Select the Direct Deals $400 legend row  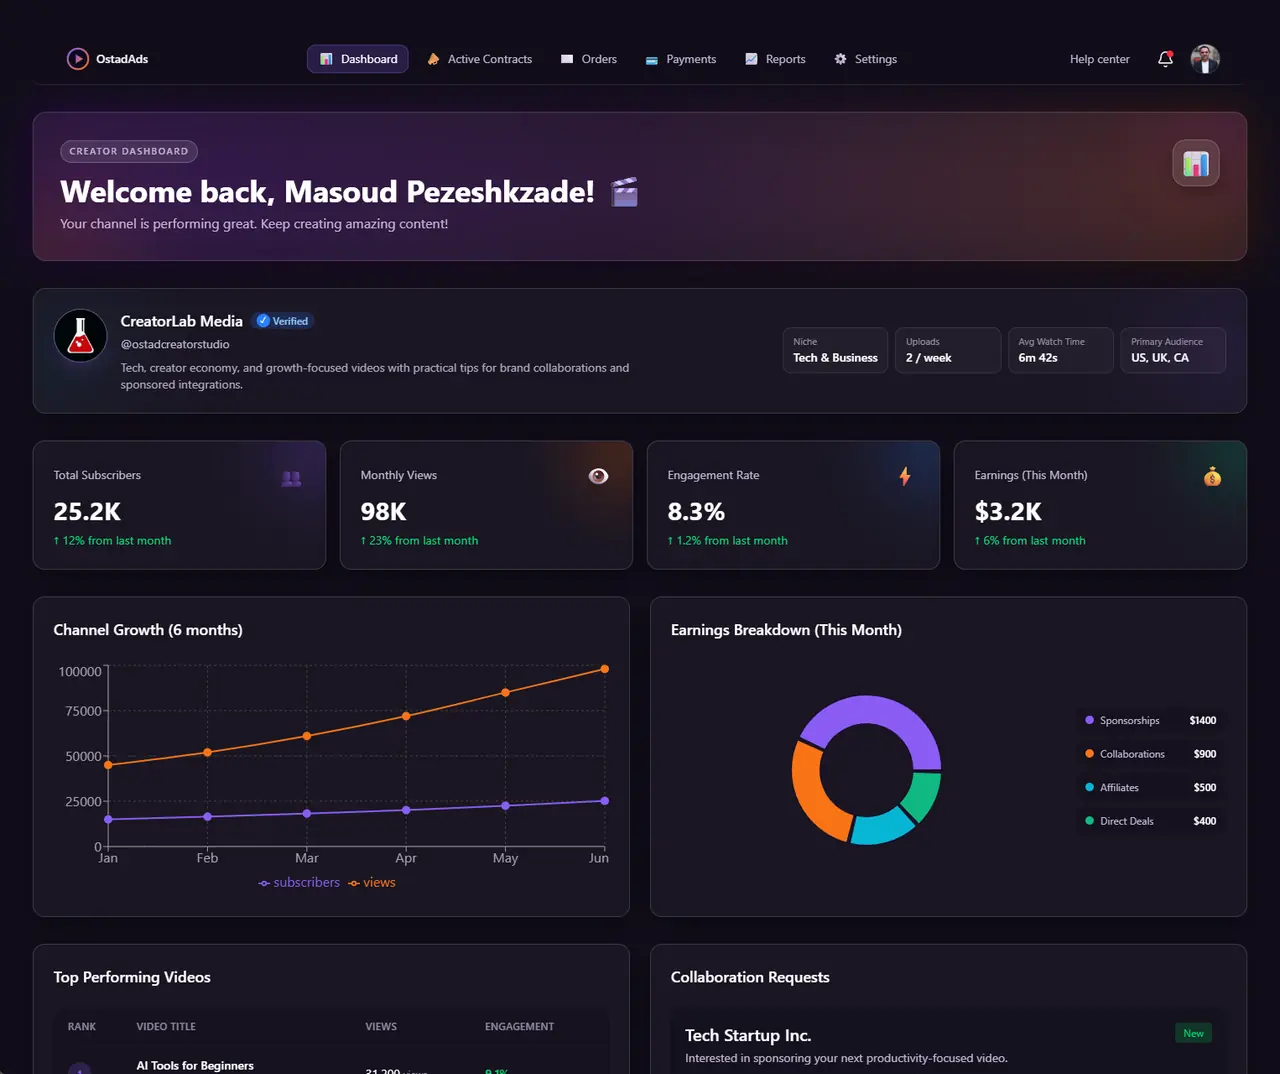[x=1151, y=821]
